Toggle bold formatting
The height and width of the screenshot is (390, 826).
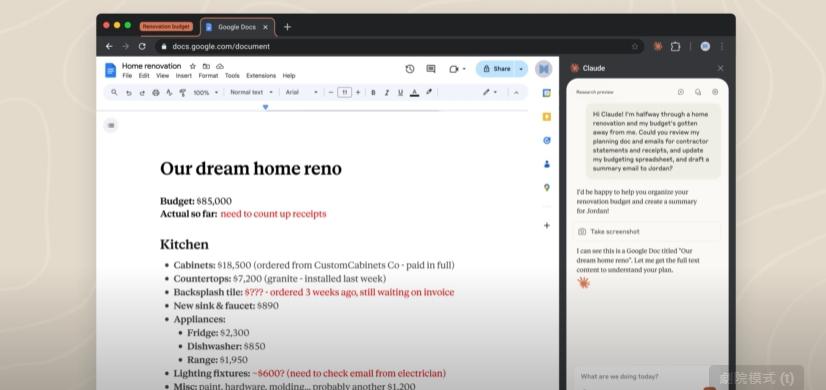tap(373, 93)
